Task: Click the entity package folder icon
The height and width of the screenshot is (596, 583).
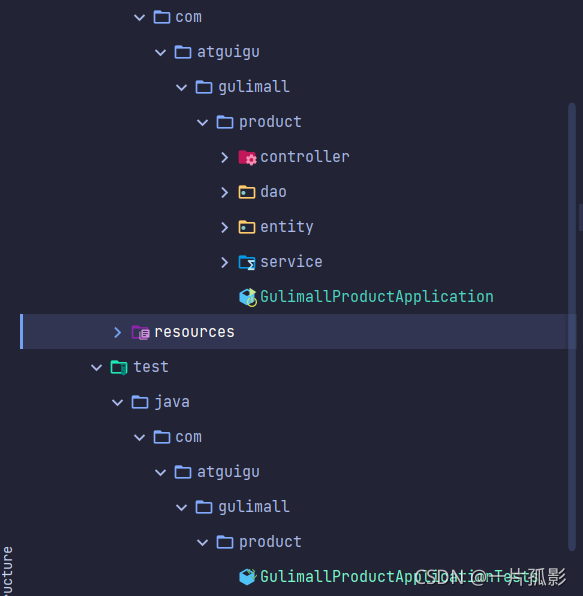Action: pos(247,227)
